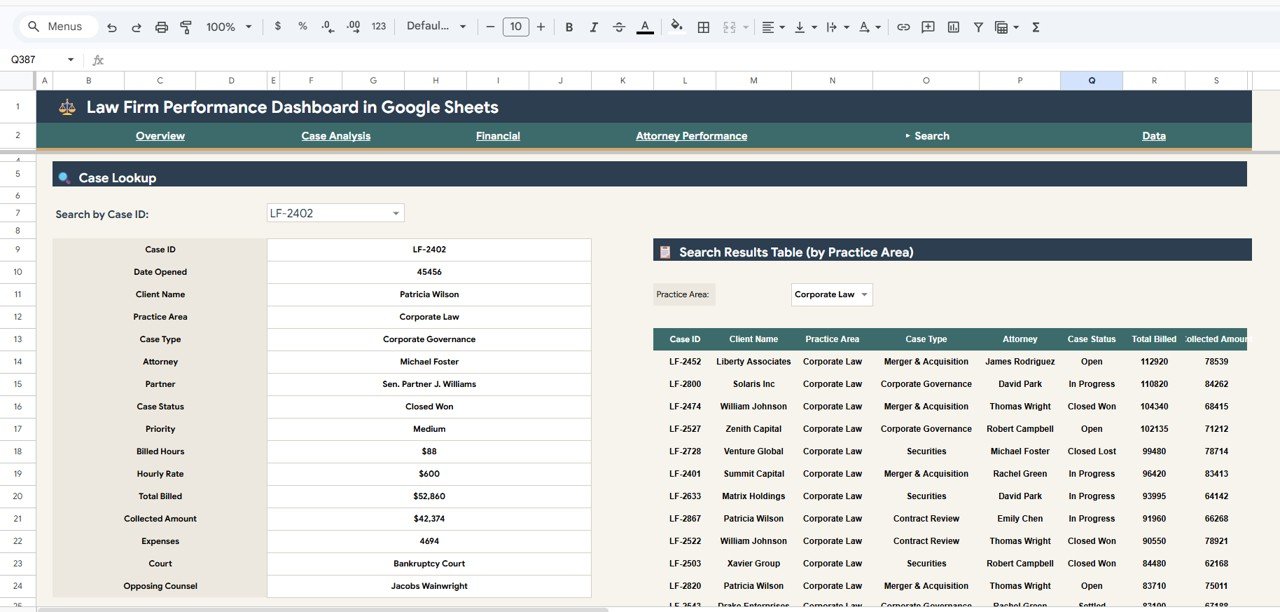Insert a comment using the comment icon

[927, 26]
